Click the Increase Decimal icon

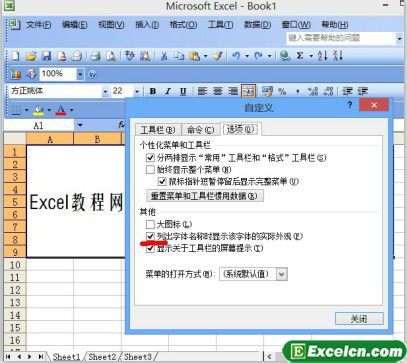(313, 91)
